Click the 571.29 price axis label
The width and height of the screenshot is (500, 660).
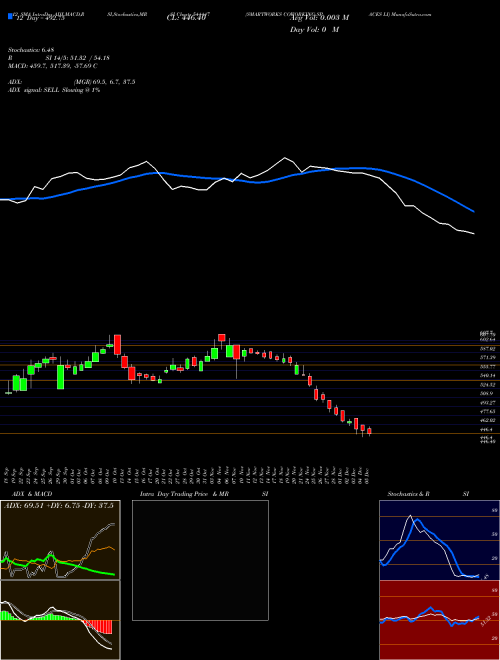487,357
